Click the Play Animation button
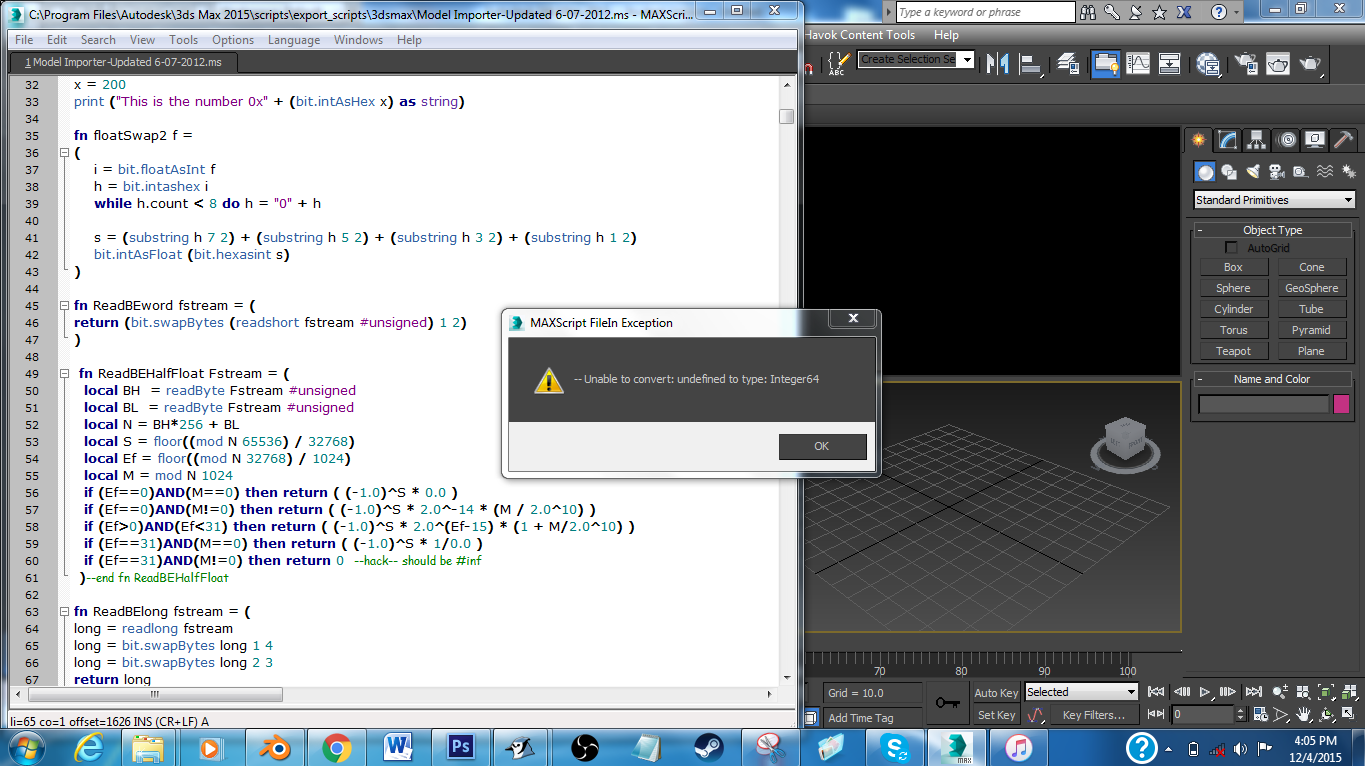 1206,692
